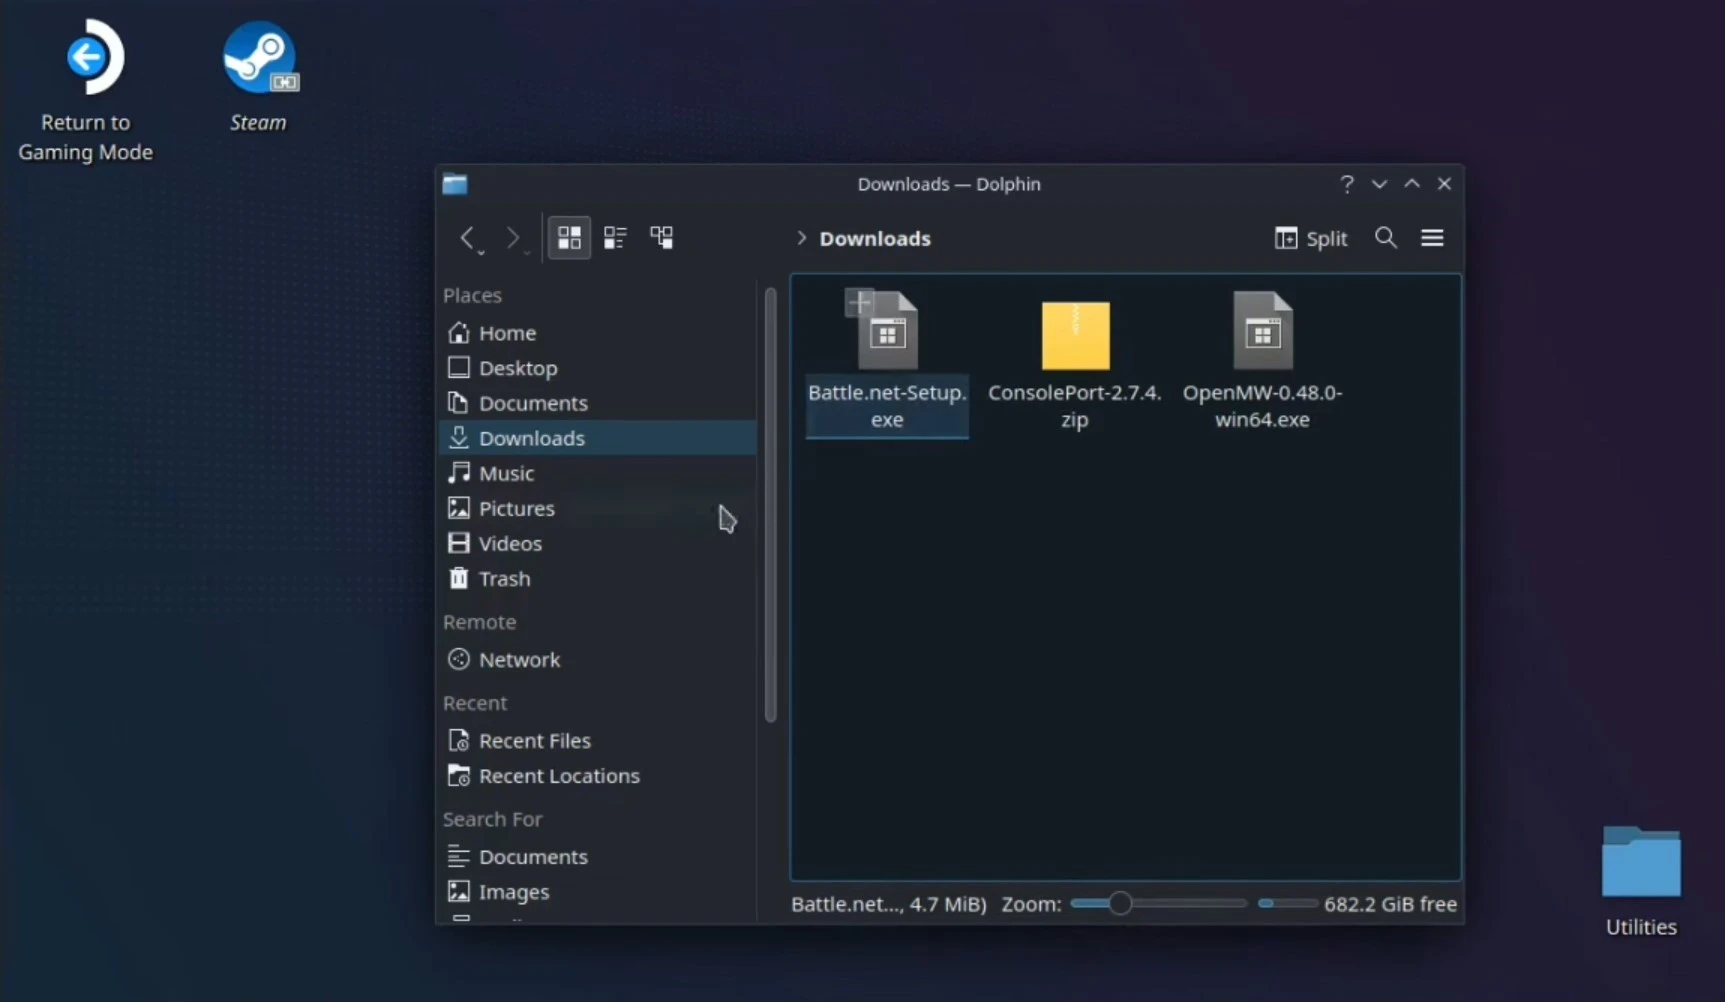Open Music in Places panel
Viewport: 1725px width, 1002px height.
(597, 473)
